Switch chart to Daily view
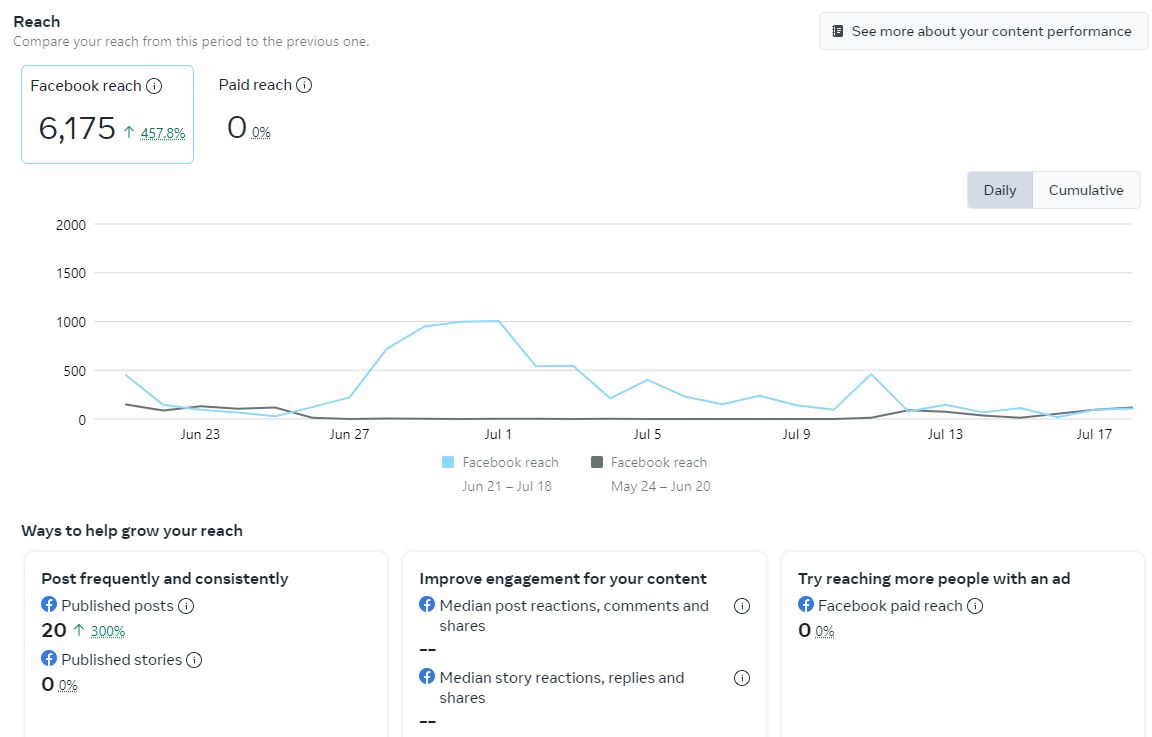1152x737 pixels. pyautogui.click(x=1000, y=190)
